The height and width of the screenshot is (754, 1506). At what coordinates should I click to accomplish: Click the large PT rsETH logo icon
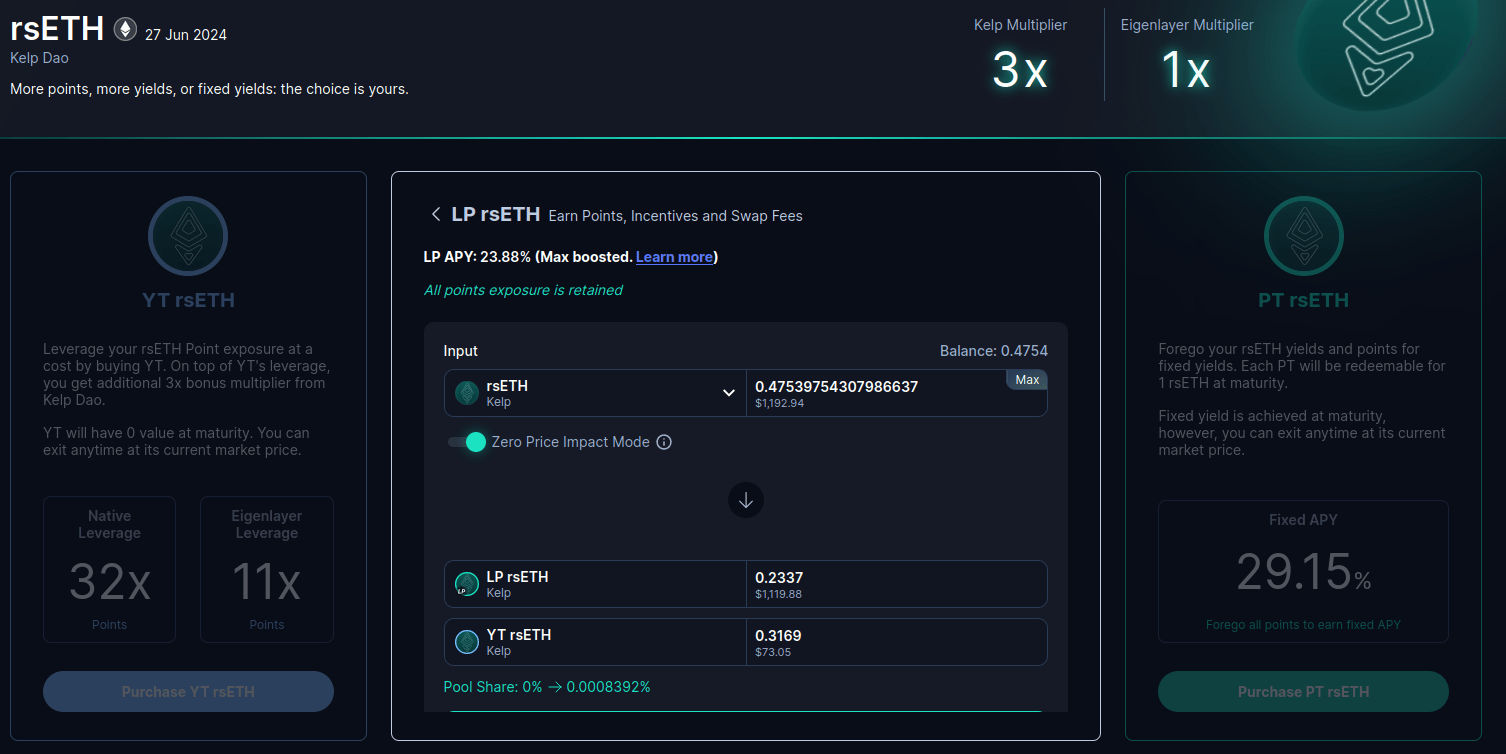(x=1303, y=236)
